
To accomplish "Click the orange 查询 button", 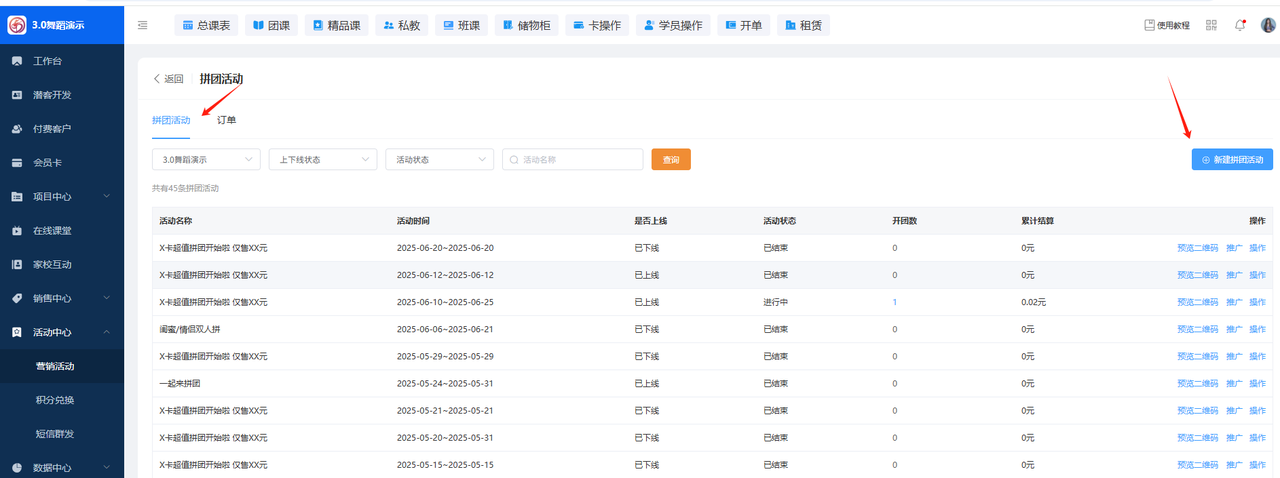I will pyautogui.click(x=671, y=159).
